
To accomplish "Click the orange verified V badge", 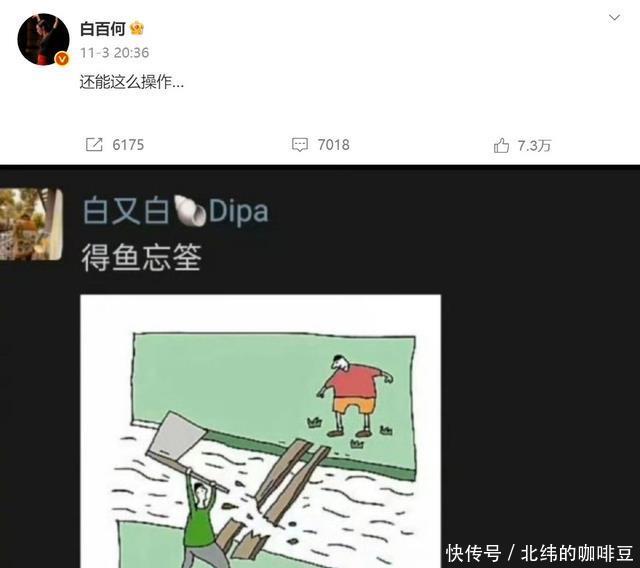I will tap(62, 59).
